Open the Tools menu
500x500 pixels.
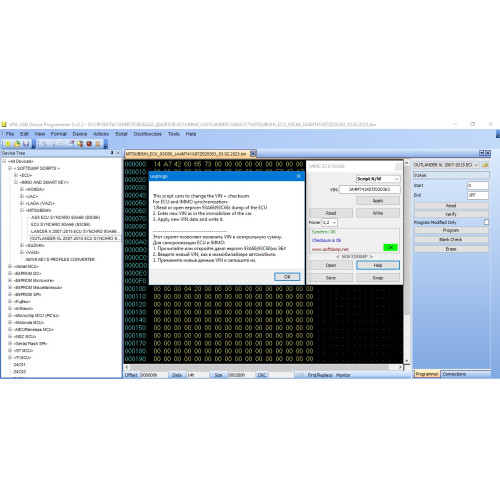click(174, 134)
